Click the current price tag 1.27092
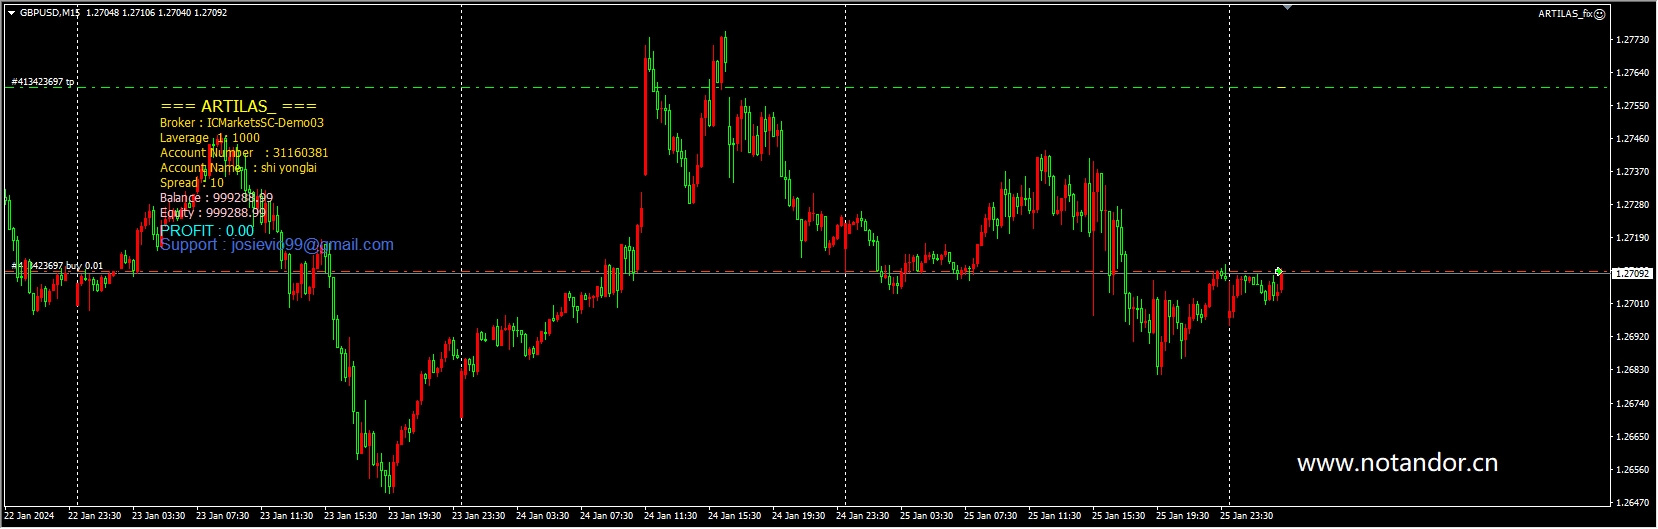Screen dimensions: 1658x529 pyautogui.click(x=1632, y=273)
